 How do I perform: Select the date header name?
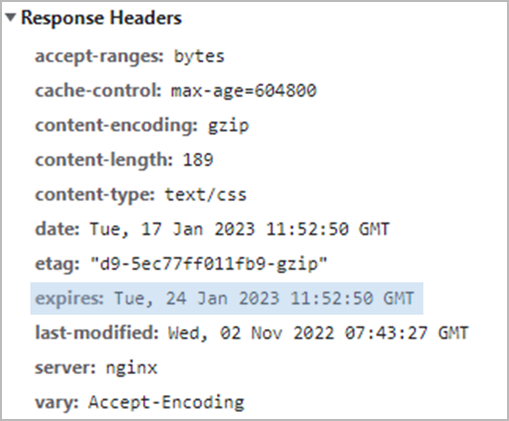click(x=57, y=229)
